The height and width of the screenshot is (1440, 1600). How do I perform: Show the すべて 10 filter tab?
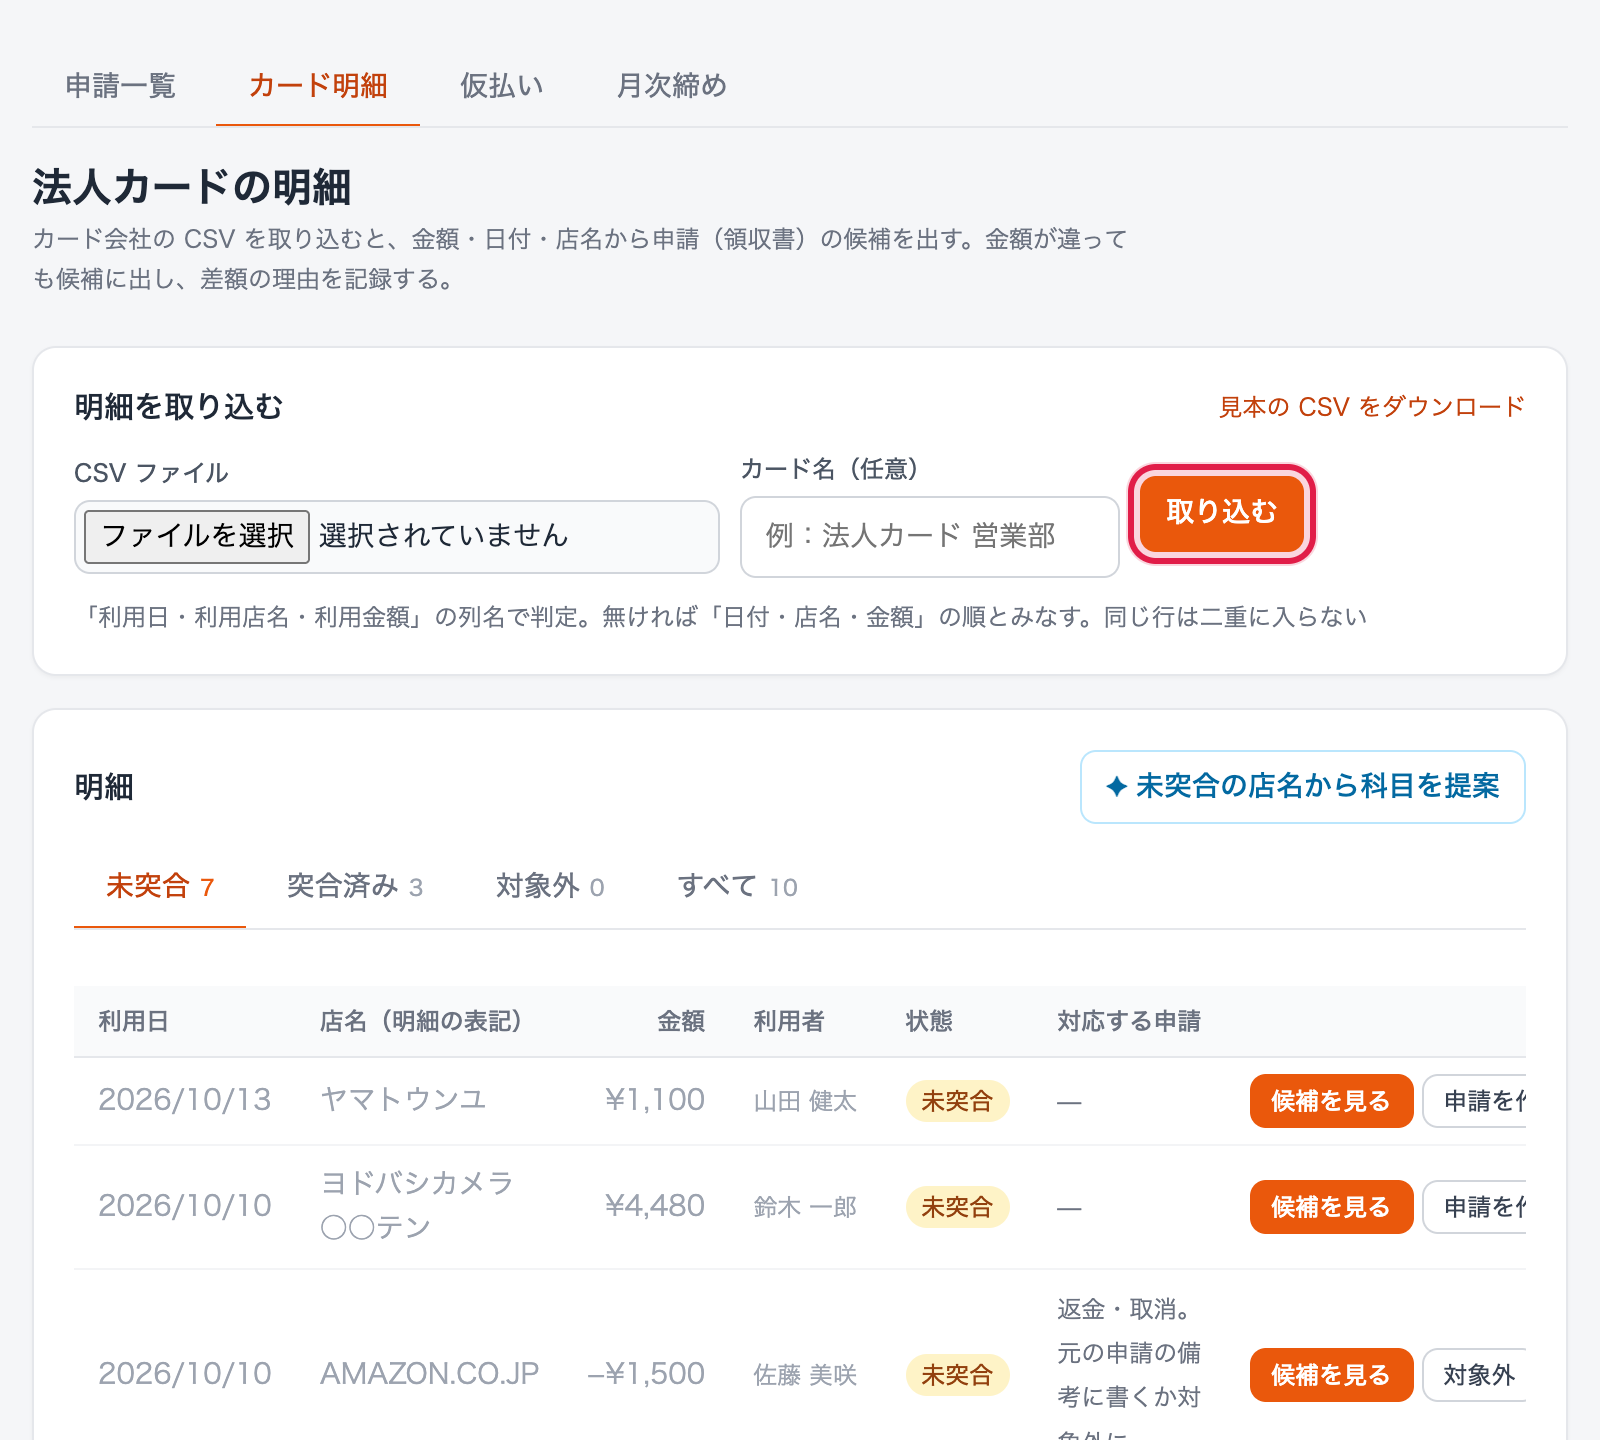coord(737,887)
